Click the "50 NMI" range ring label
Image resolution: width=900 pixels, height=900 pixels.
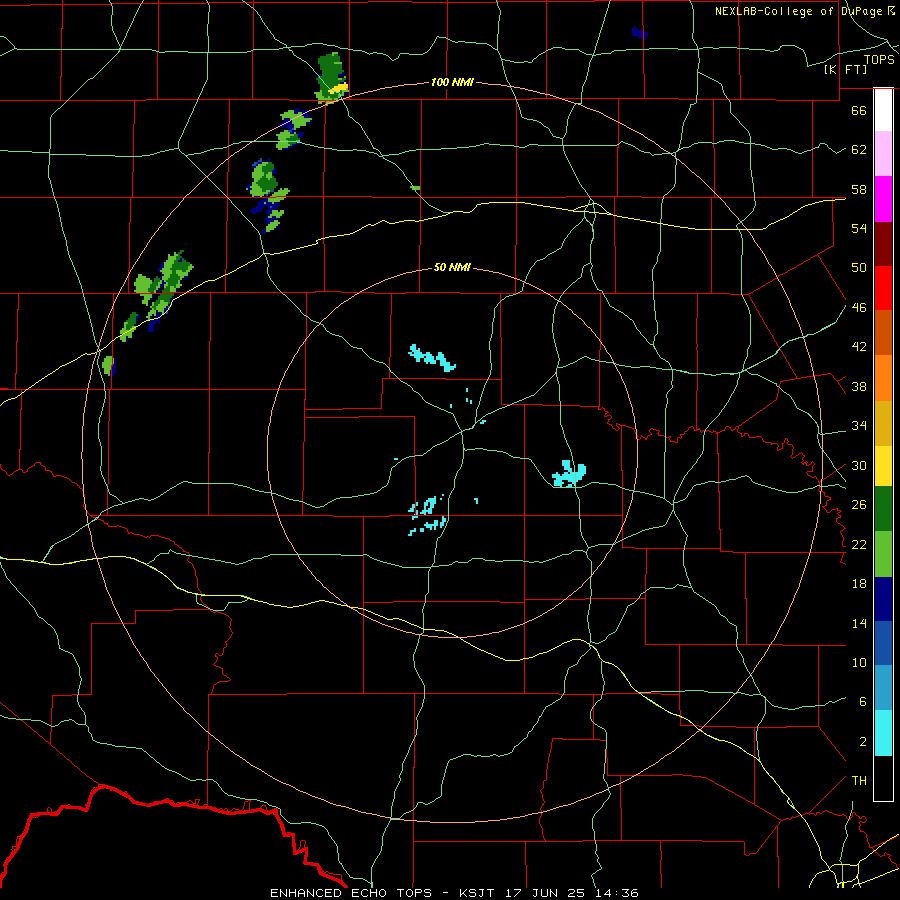tap(452, 267)
